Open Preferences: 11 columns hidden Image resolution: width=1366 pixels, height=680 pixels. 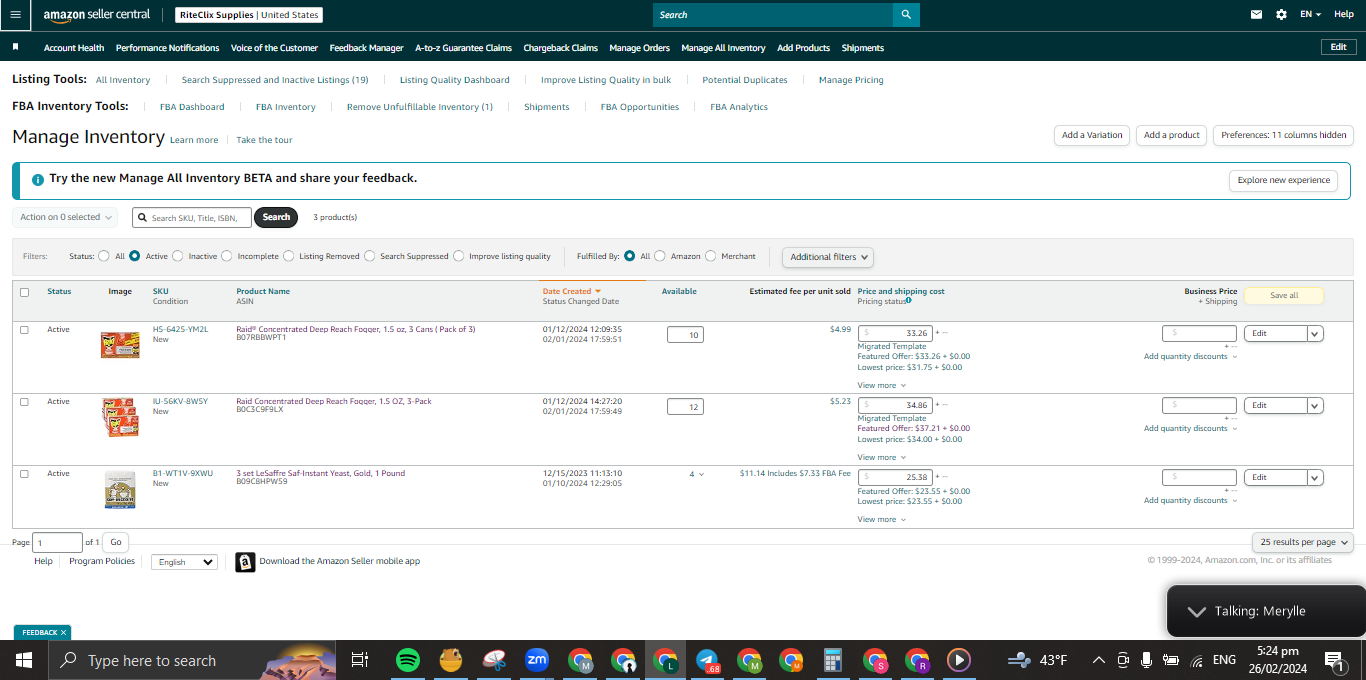pos(1283,135)
